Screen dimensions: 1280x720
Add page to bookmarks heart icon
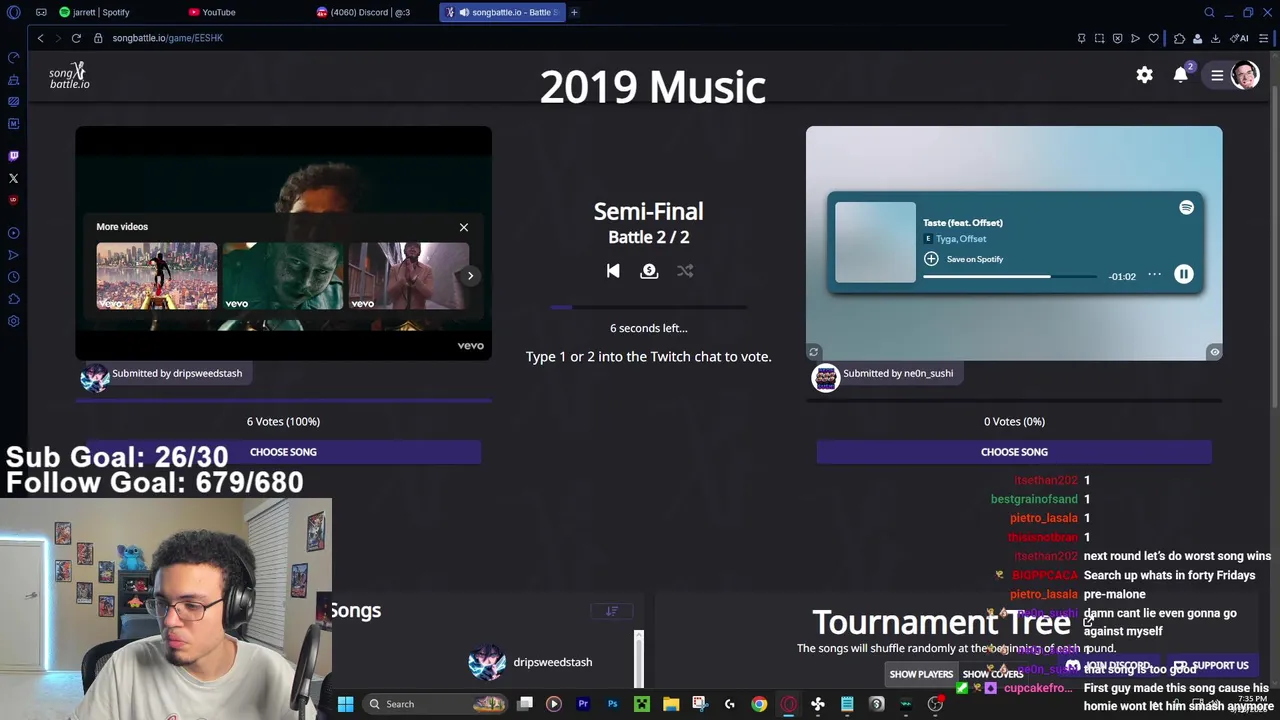[1153, 38]
